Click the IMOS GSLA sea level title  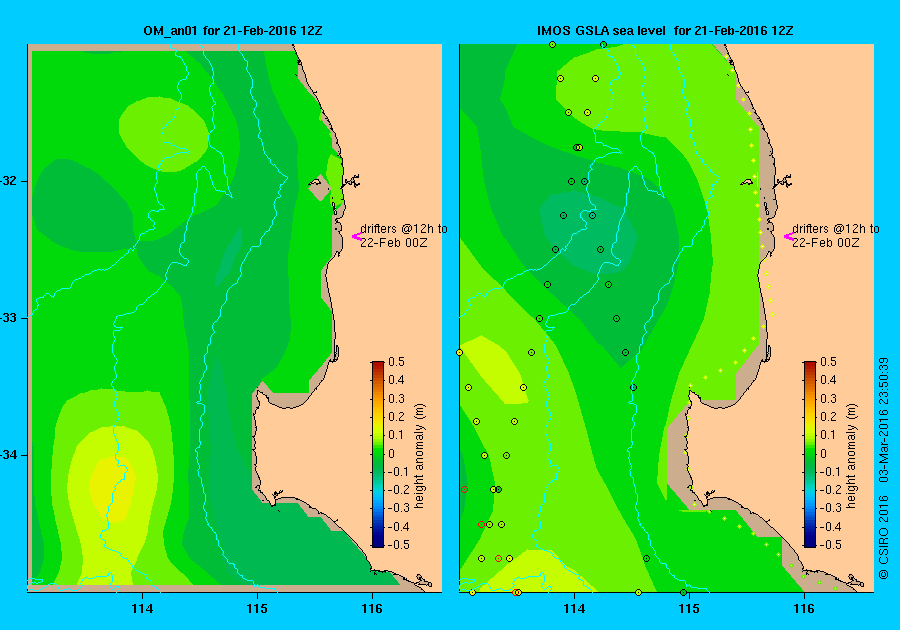pos(665,31)
